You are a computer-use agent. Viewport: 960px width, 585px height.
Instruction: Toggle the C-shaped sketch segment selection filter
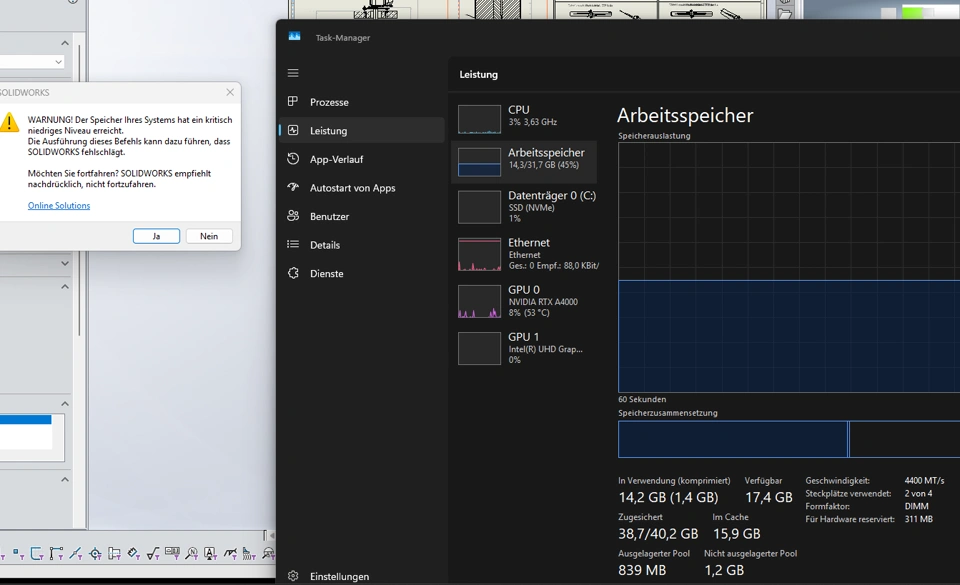click(x=37, y=554)
